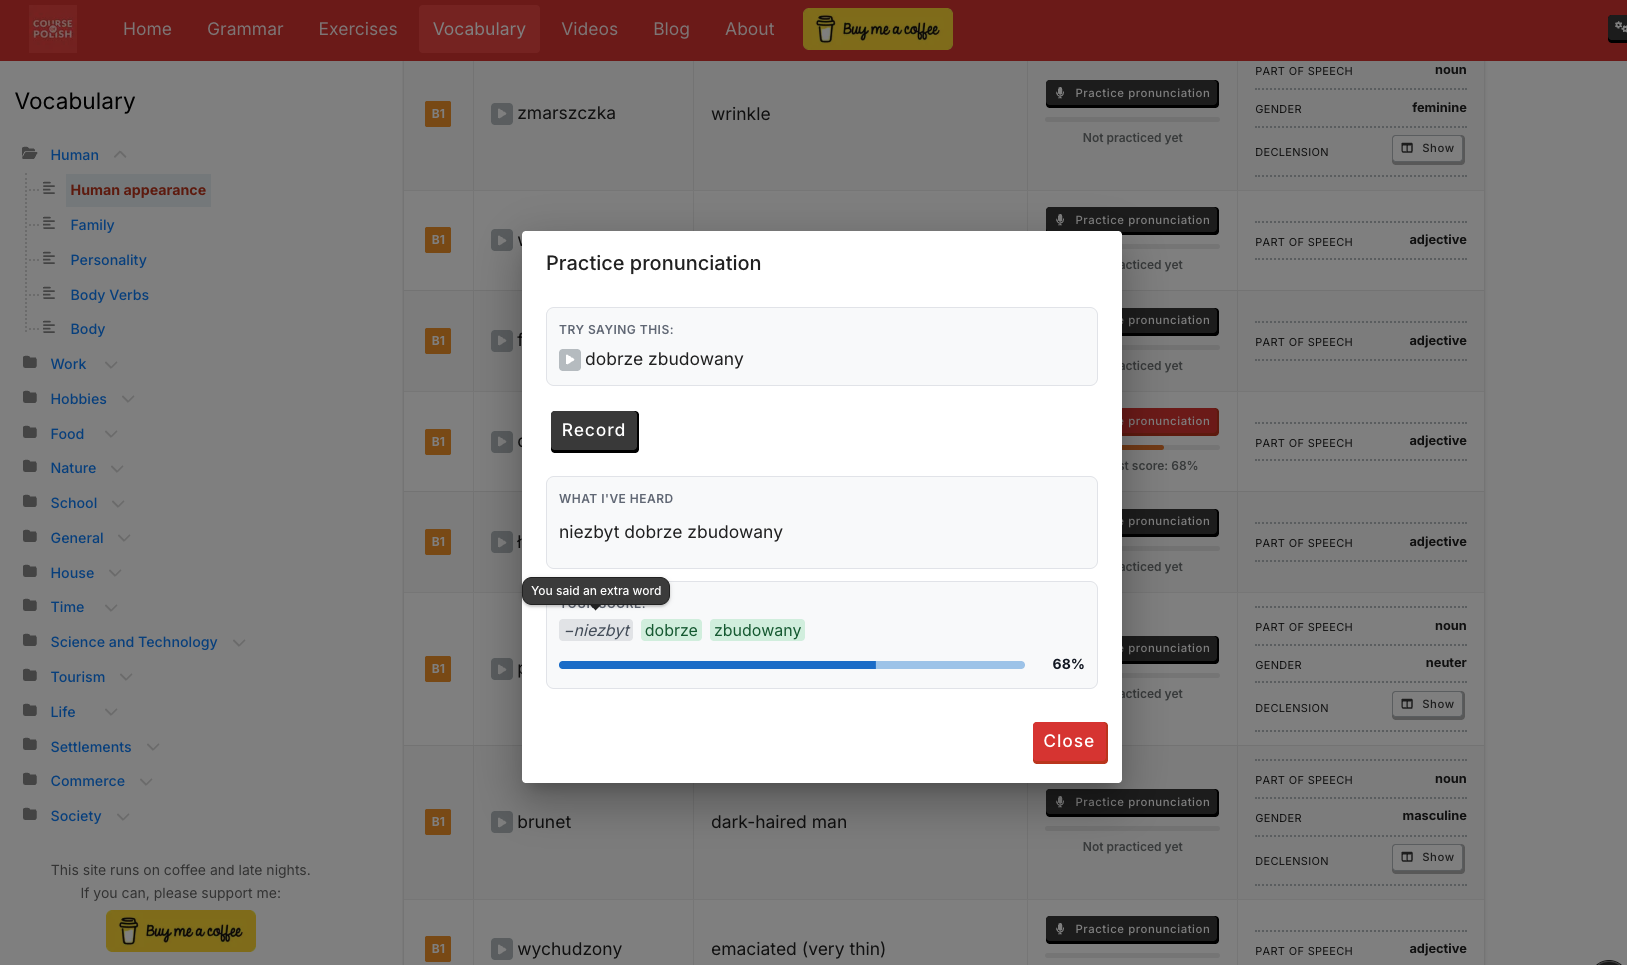This screenshot has width=1627, height=965.
Task: Click the 68% score progress bar
Action: tap(792, 665)
